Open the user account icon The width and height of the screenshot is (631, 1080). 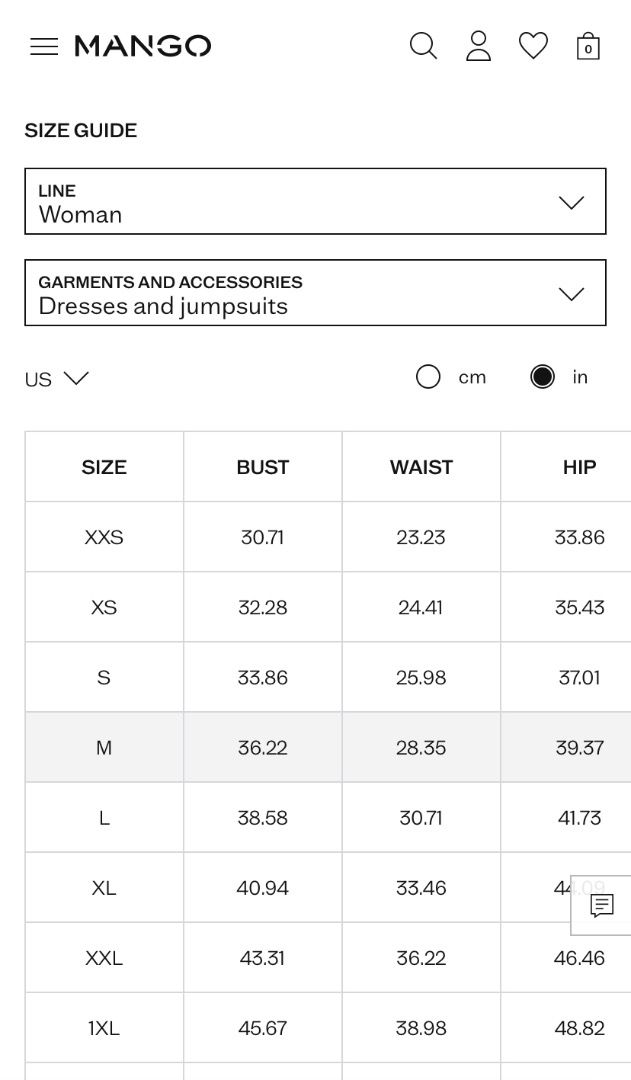[x=478, y=46]
